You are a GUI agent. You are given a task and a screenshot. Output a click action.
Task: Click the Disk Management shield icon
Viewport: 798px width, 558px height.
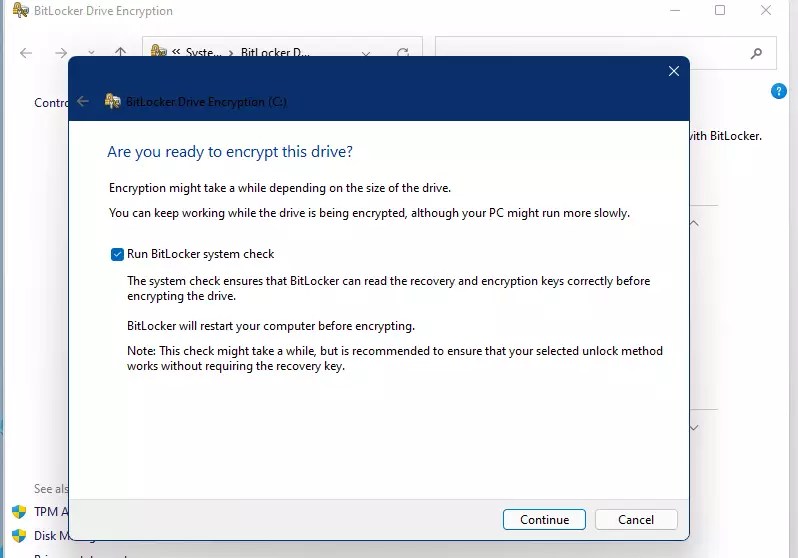(19, 536)
